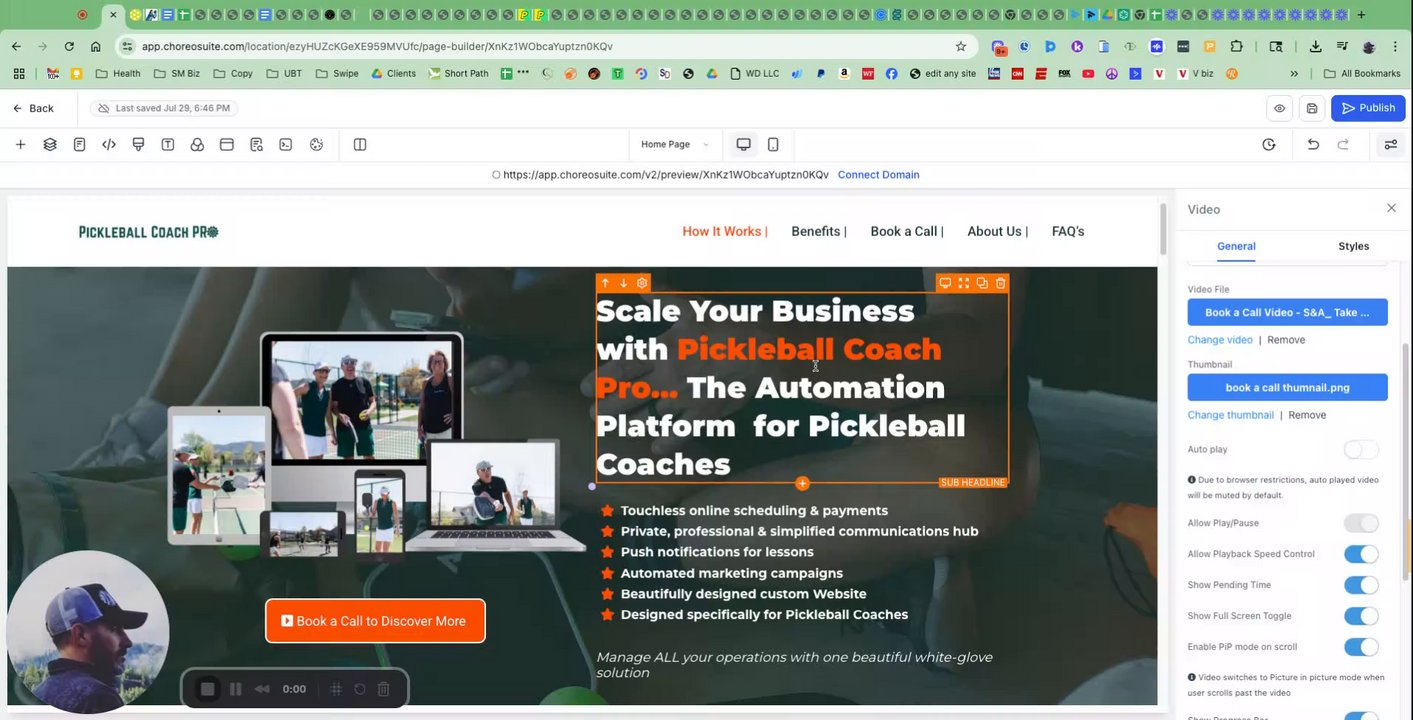Click Book a Call to Discover More button

coord(375,621)
